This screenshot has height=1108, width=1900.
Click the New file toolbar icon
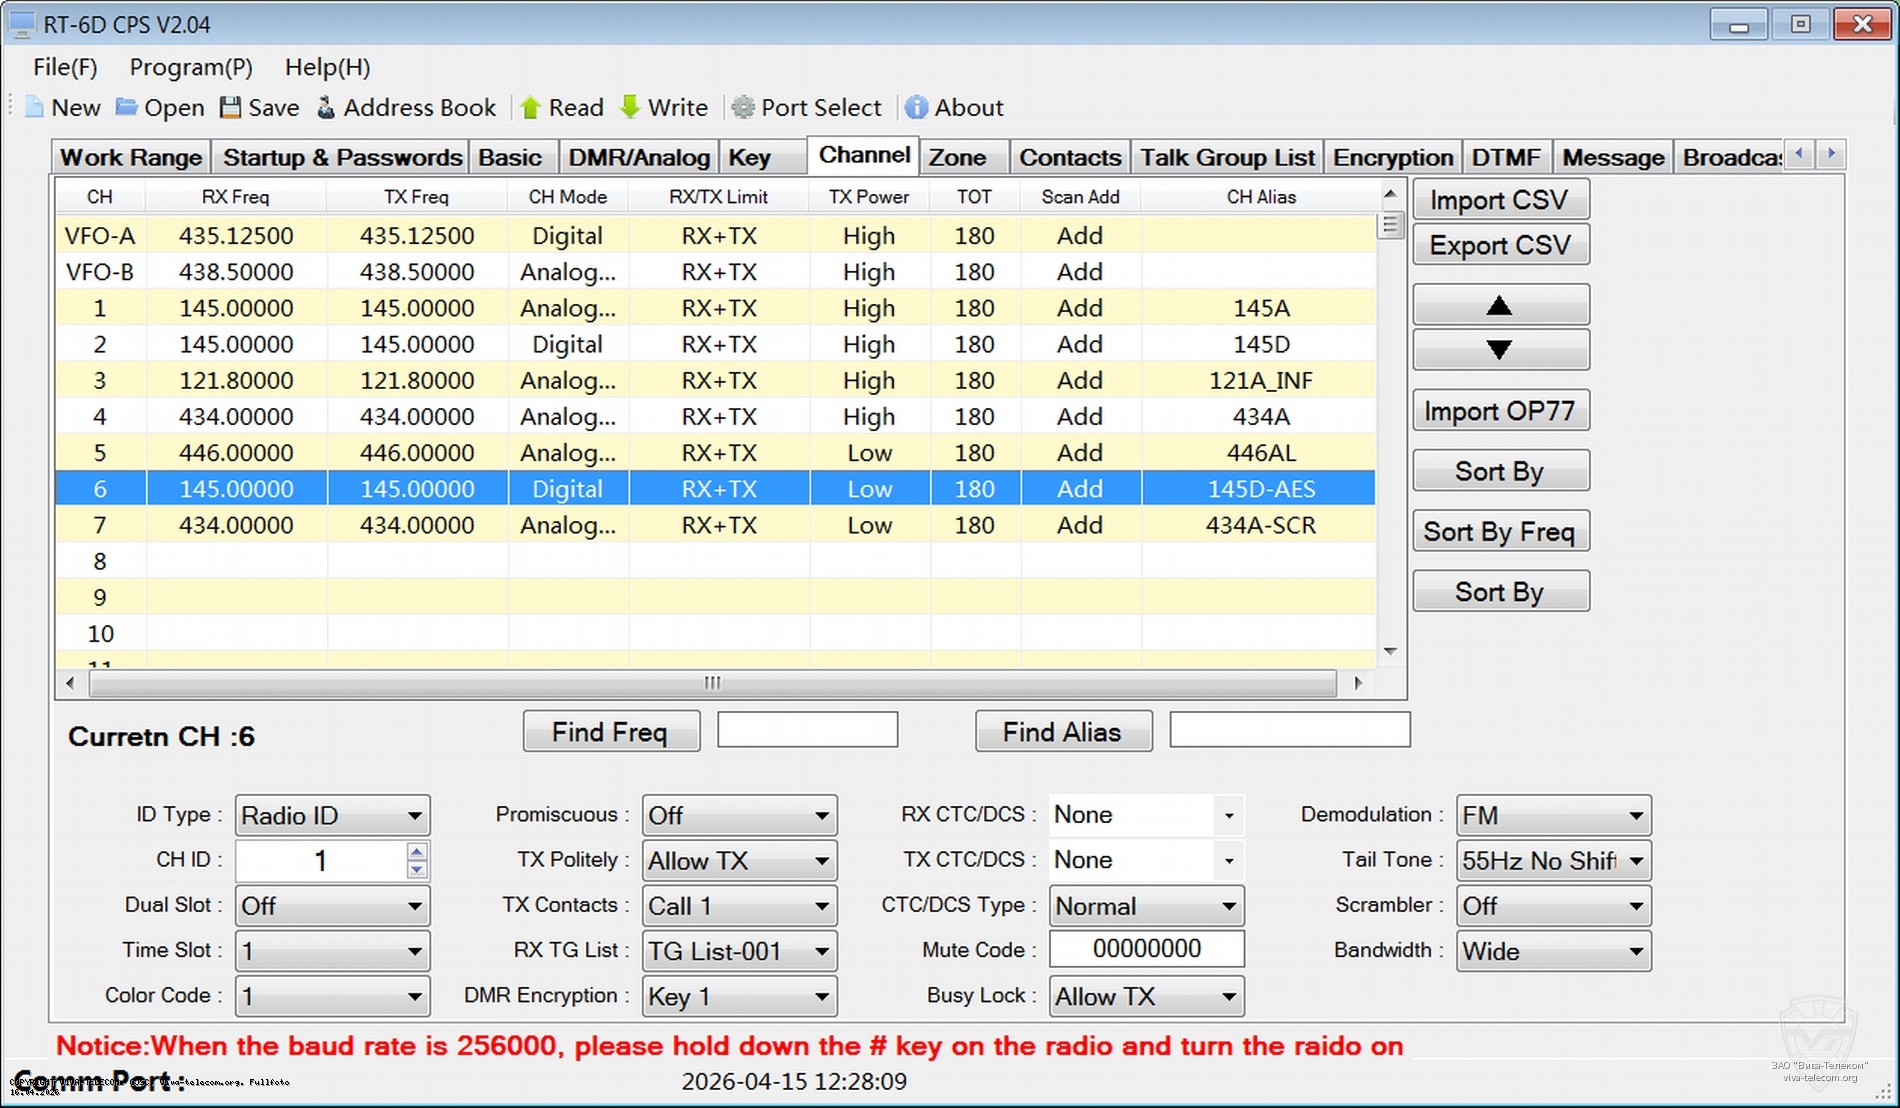(35, 108)
